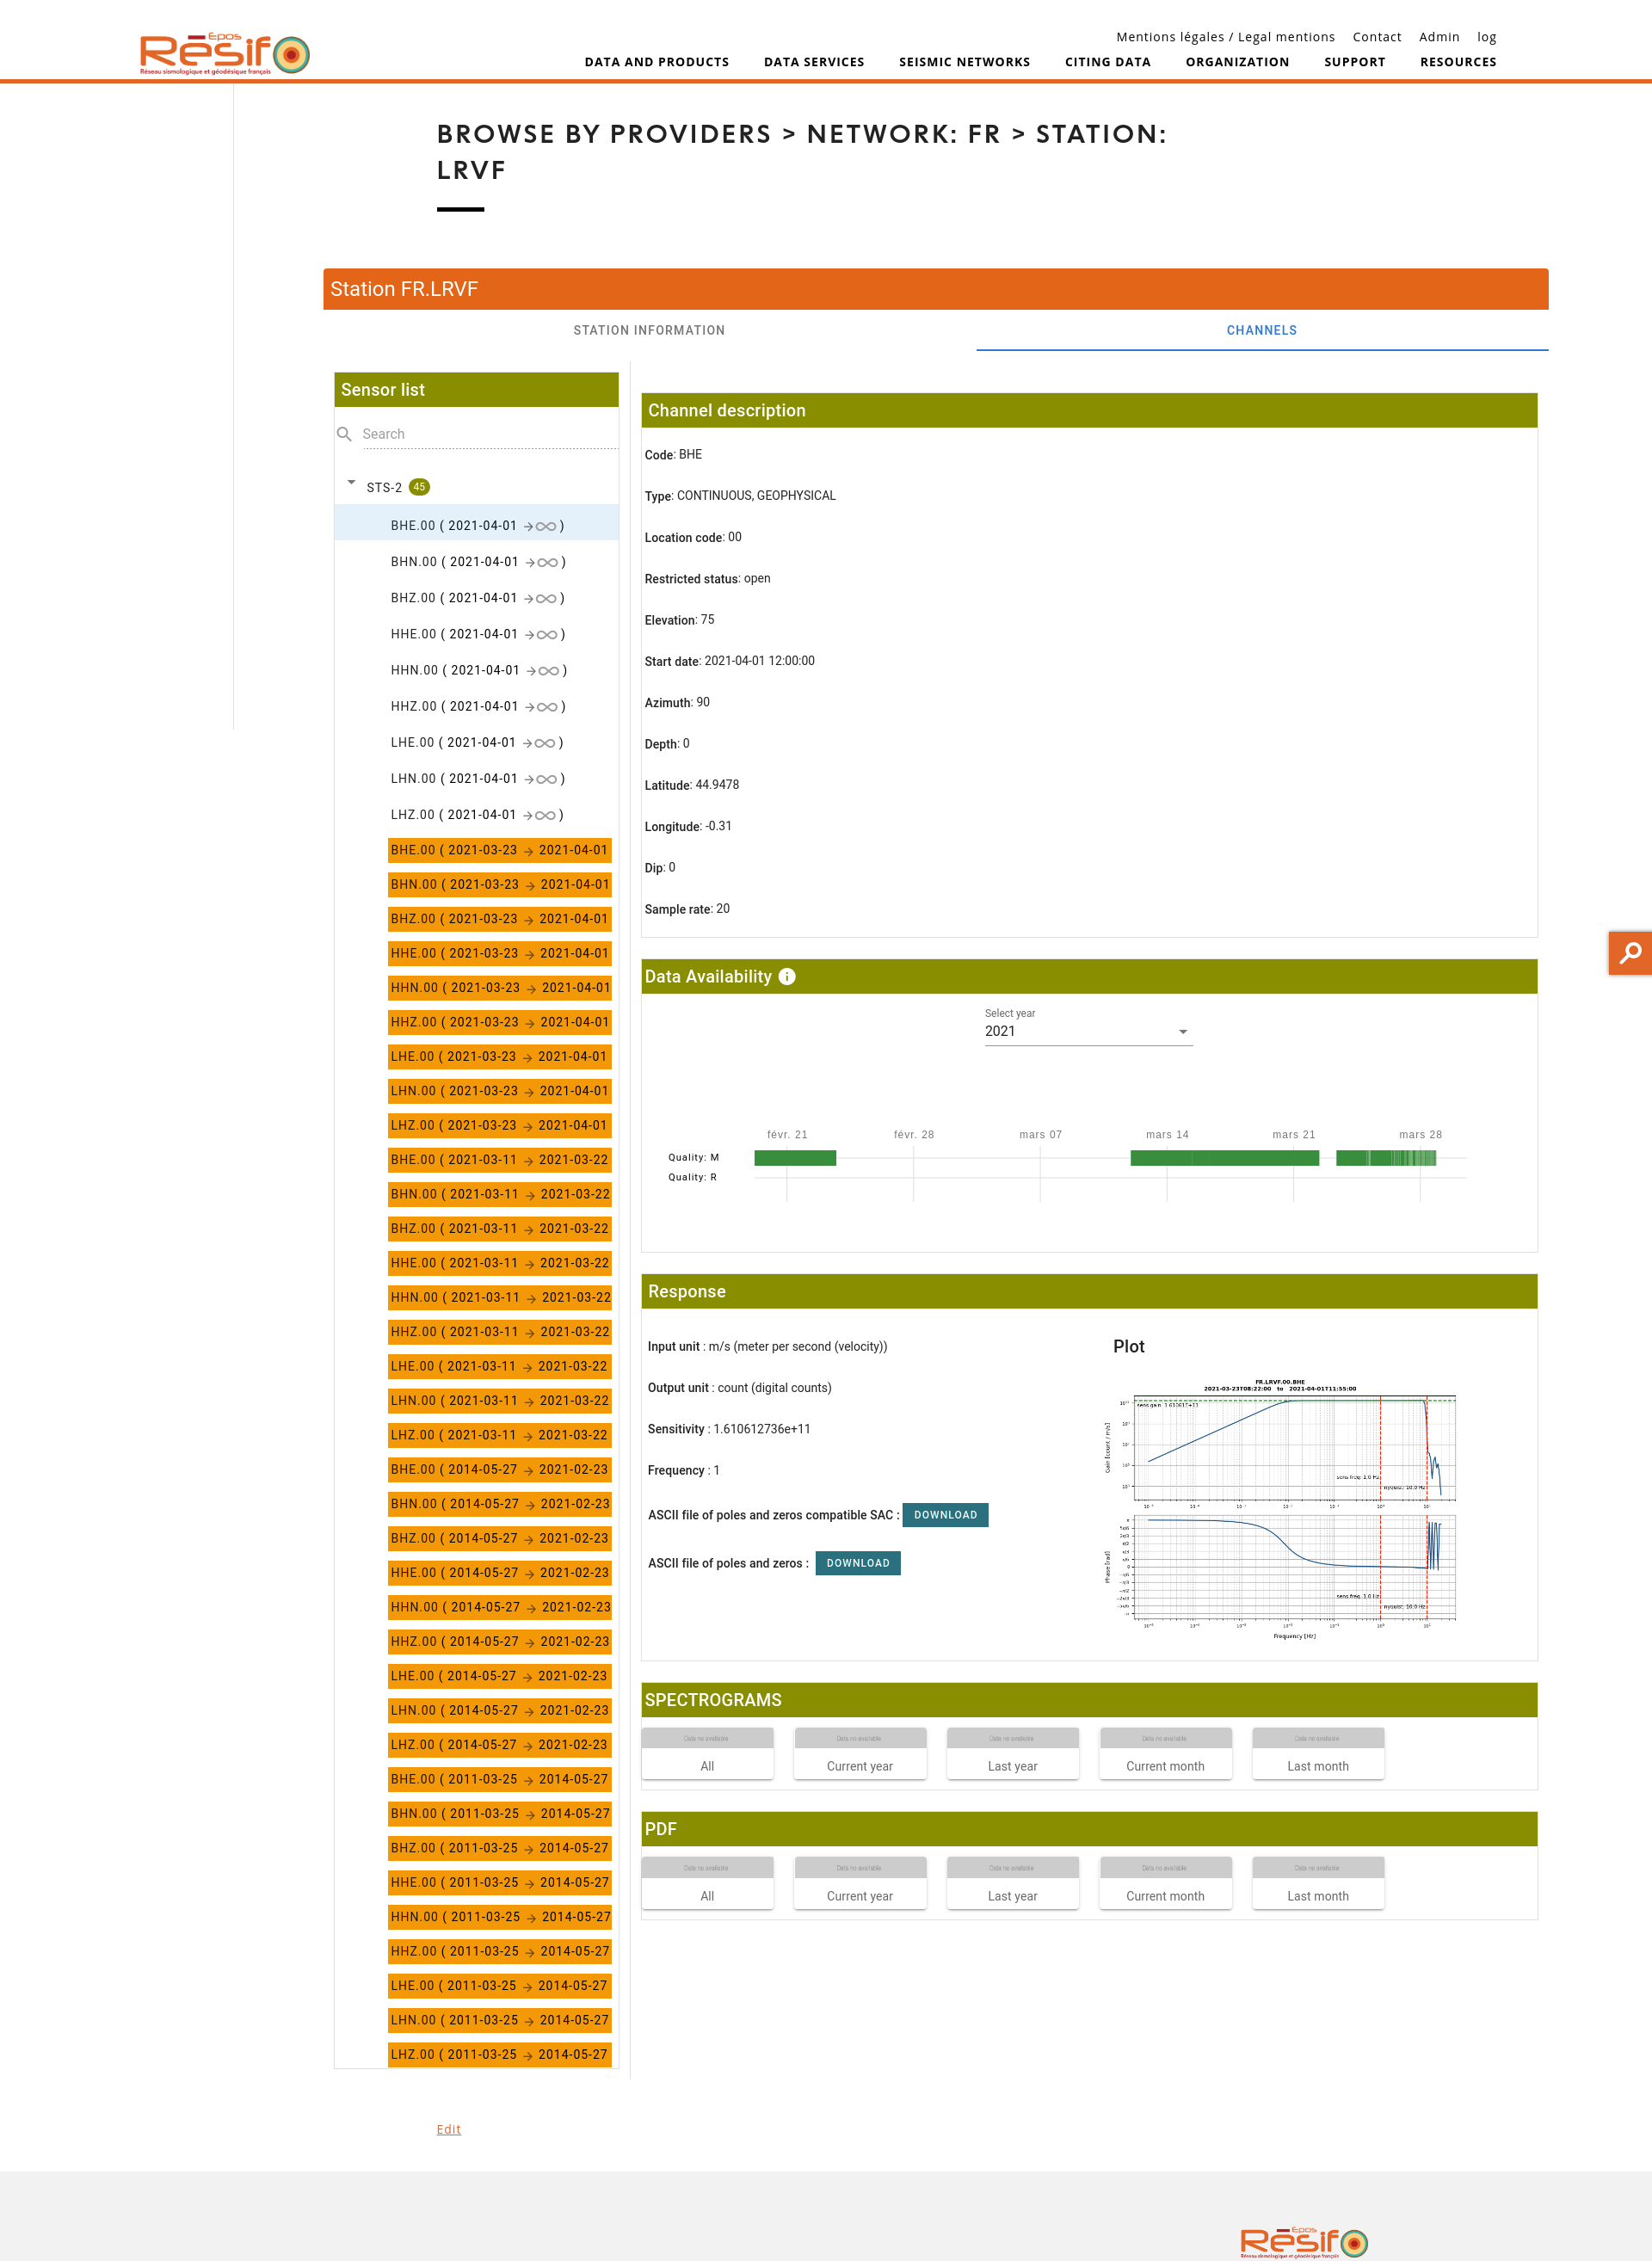Screen dimensions: 1652x2261
Task: Open Mentions légales / Legal mentions link
Action: pos(1225,37)
